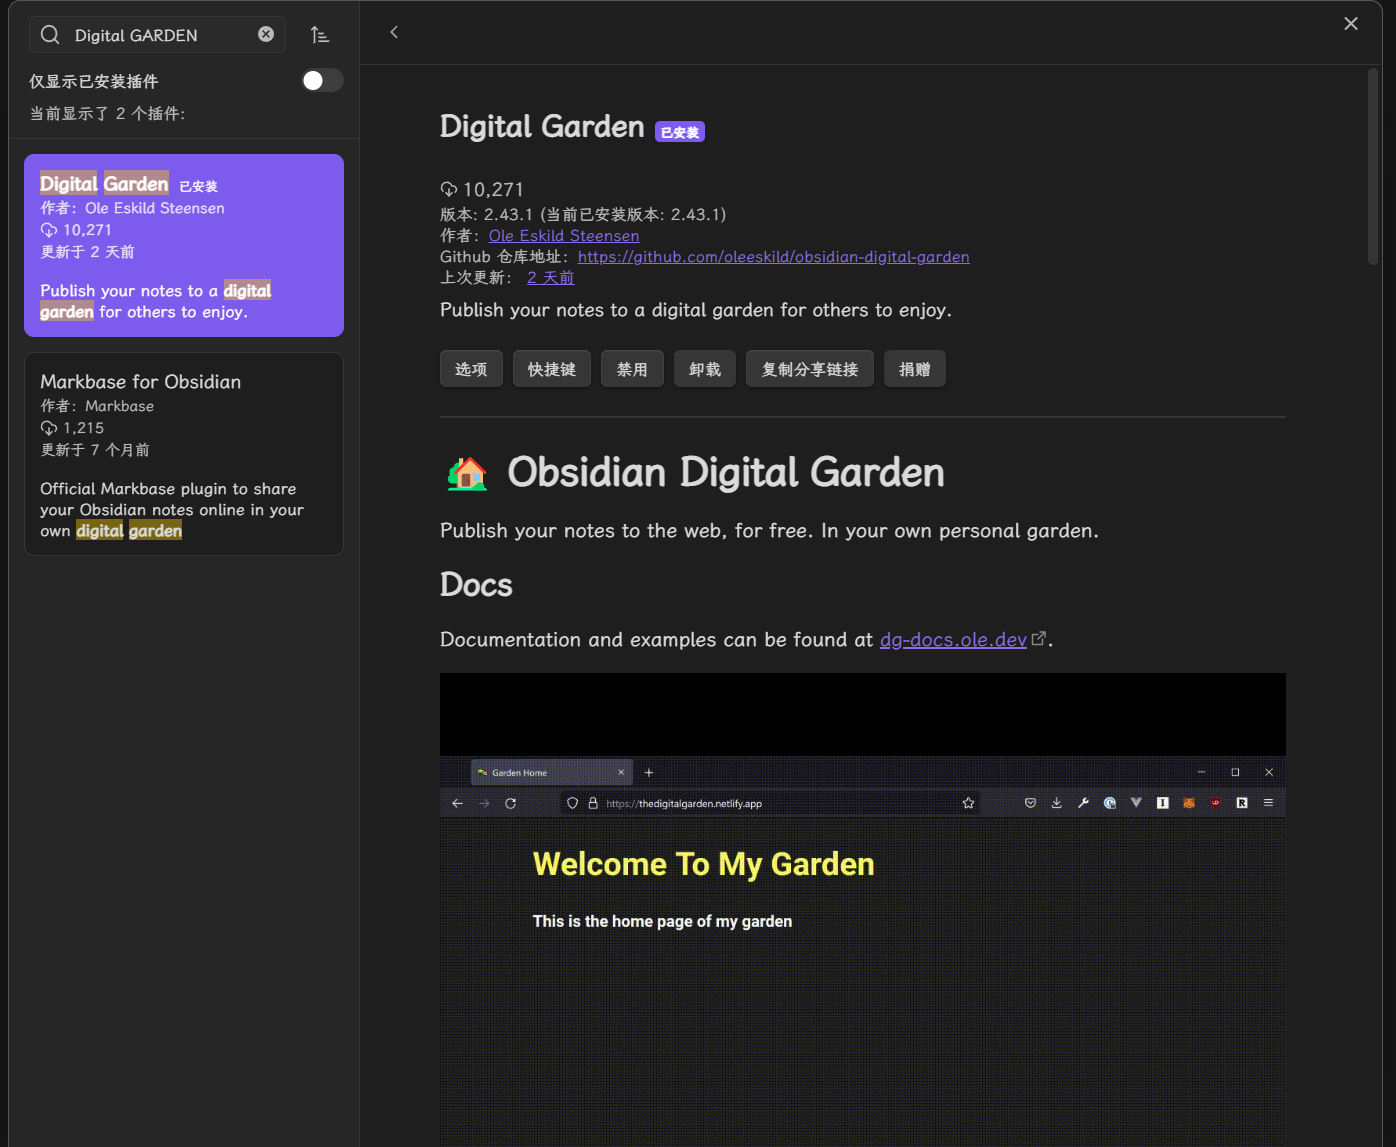This screenshot has height=1147, width=1396.
Task: Go back using the left chevron
Action: coord(394,32)
